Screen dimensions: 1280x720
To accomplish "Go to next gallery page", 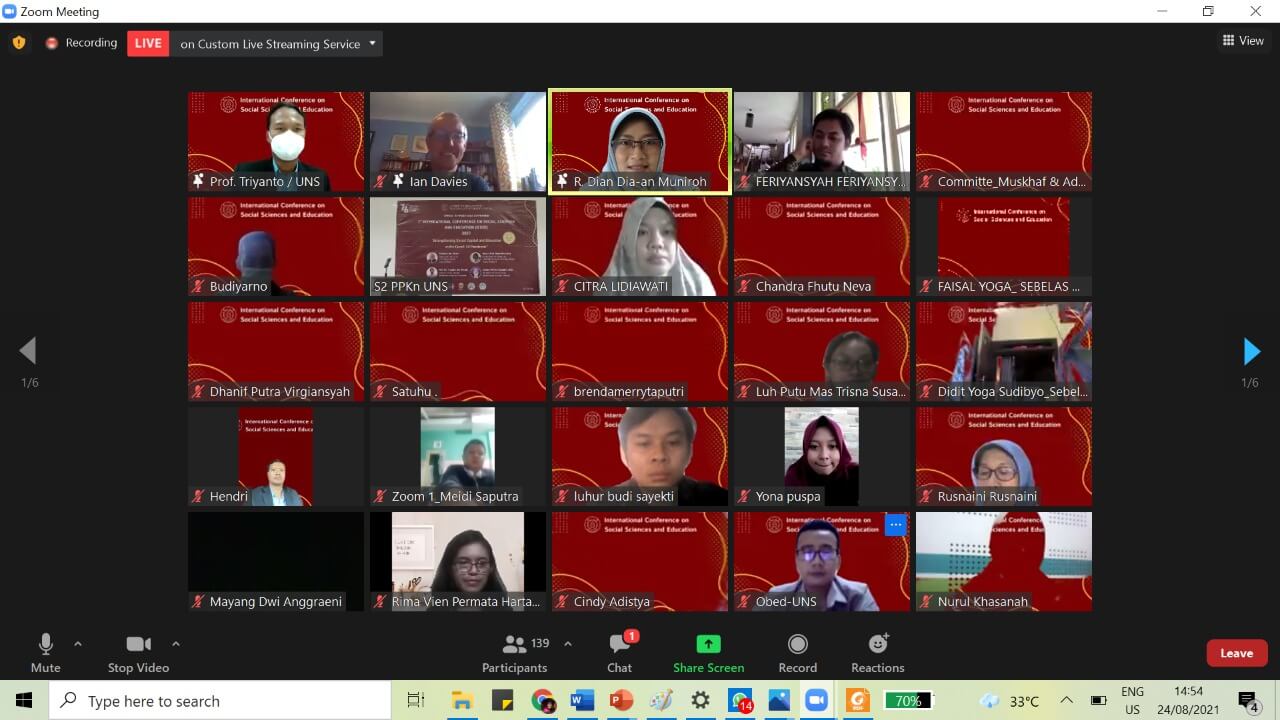I will pyautogui.click(x=1251, y=351).
